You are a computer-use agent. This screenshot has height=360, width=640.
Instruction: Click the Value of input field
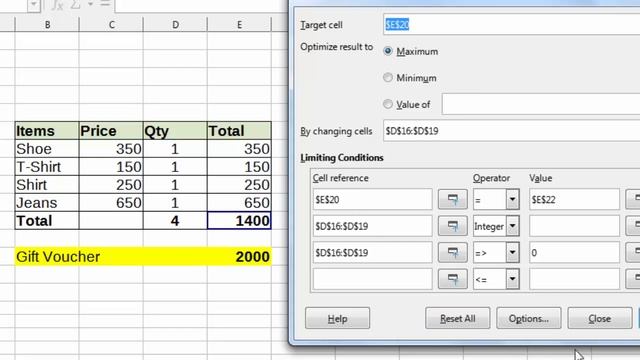(x=541, y=104)
